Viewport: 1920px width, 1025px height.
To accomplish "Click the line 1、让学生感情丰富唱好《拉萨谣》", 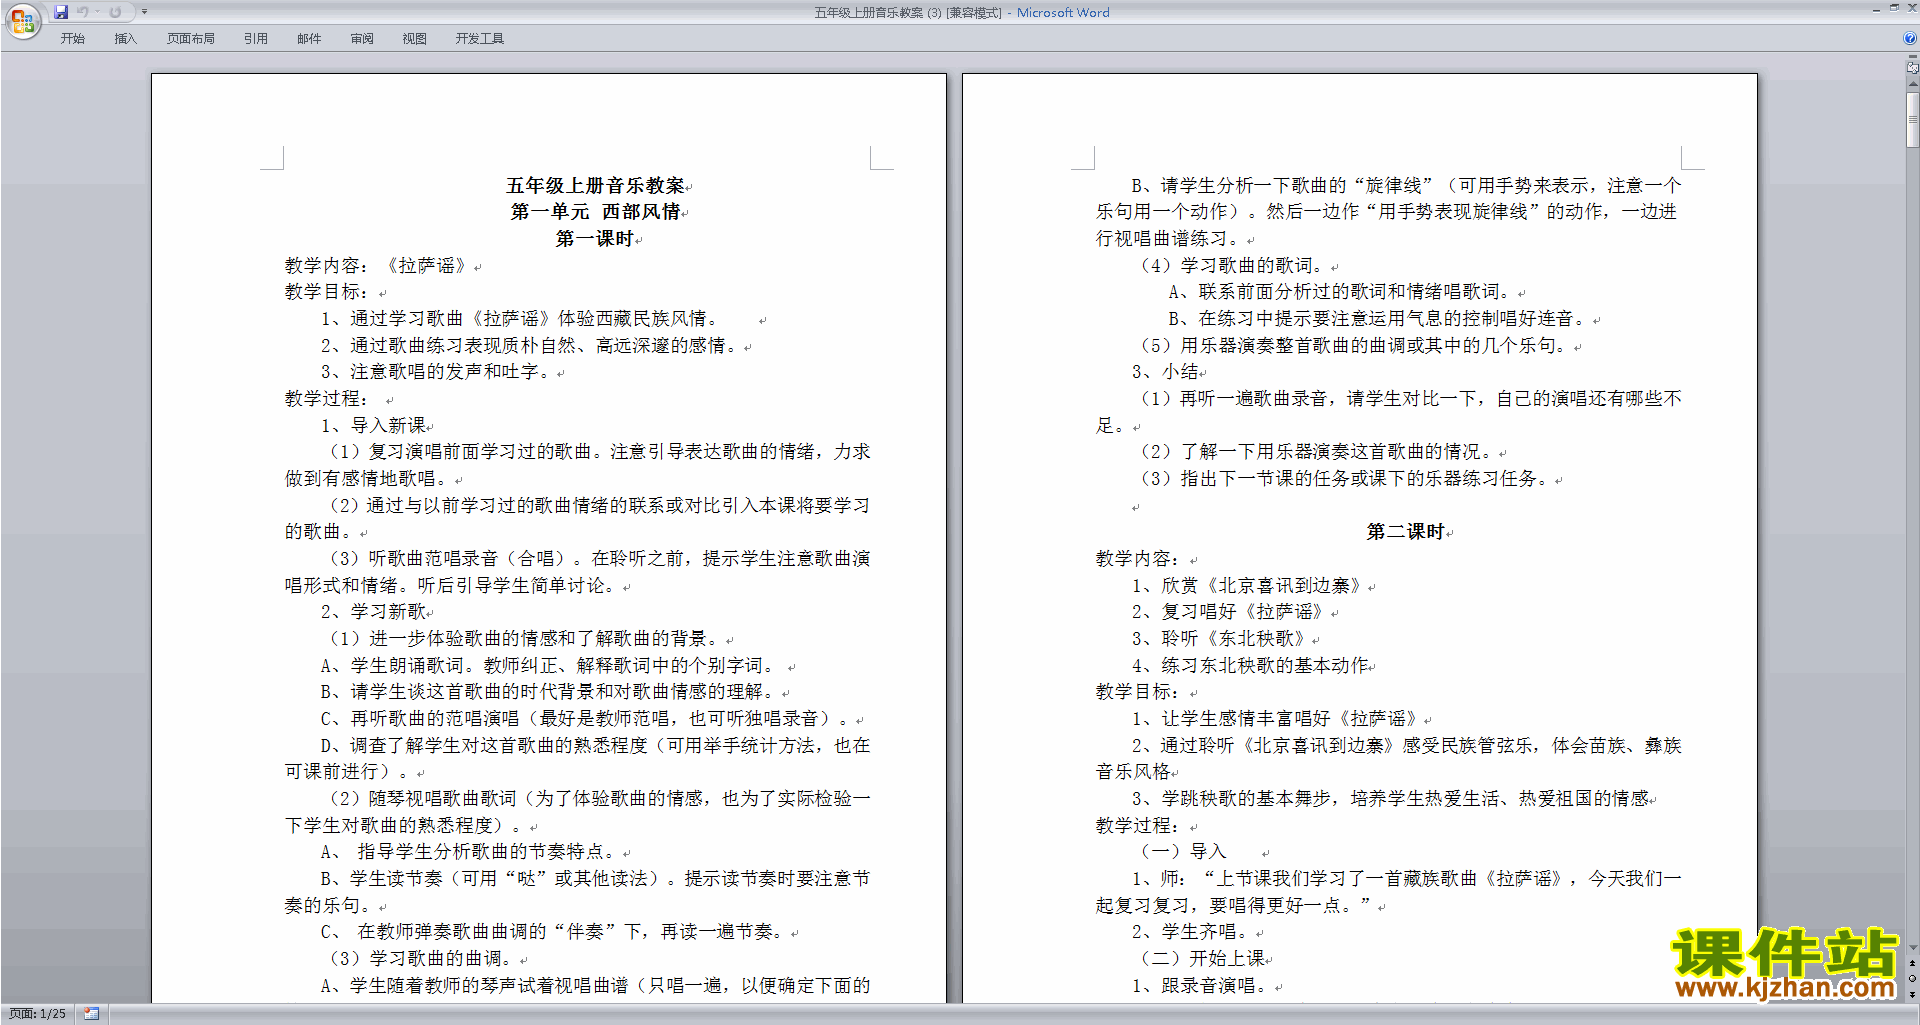I will [x=1275, y=718].
